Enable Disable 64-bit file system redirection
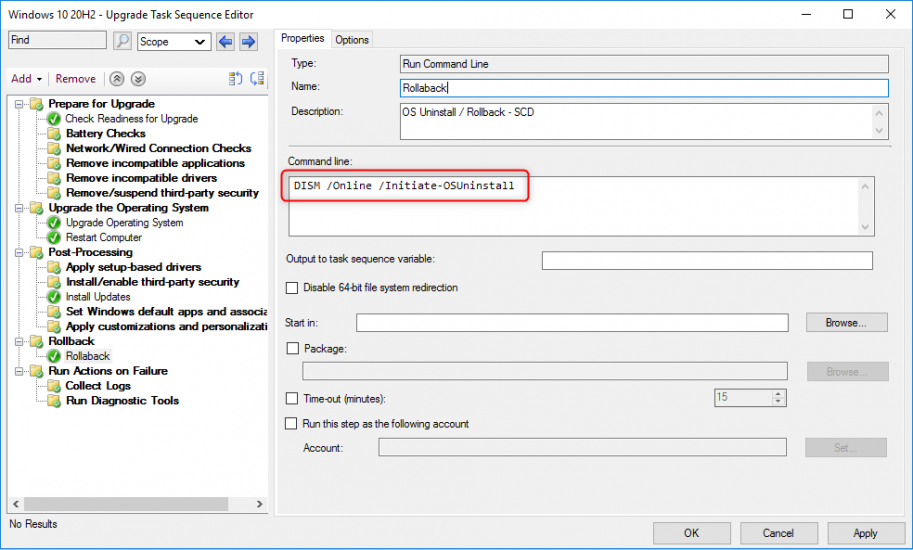 (292, 288)
